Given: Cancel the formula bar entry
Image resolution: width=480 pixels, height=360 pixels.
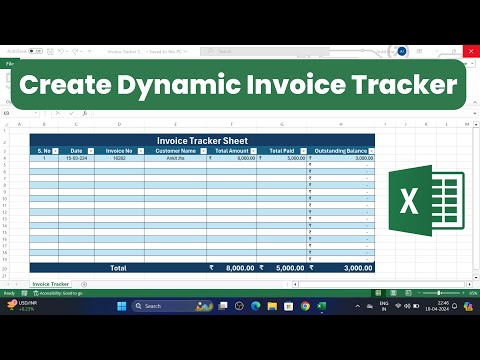Looking at the screenshot, I should pos(58,113).
